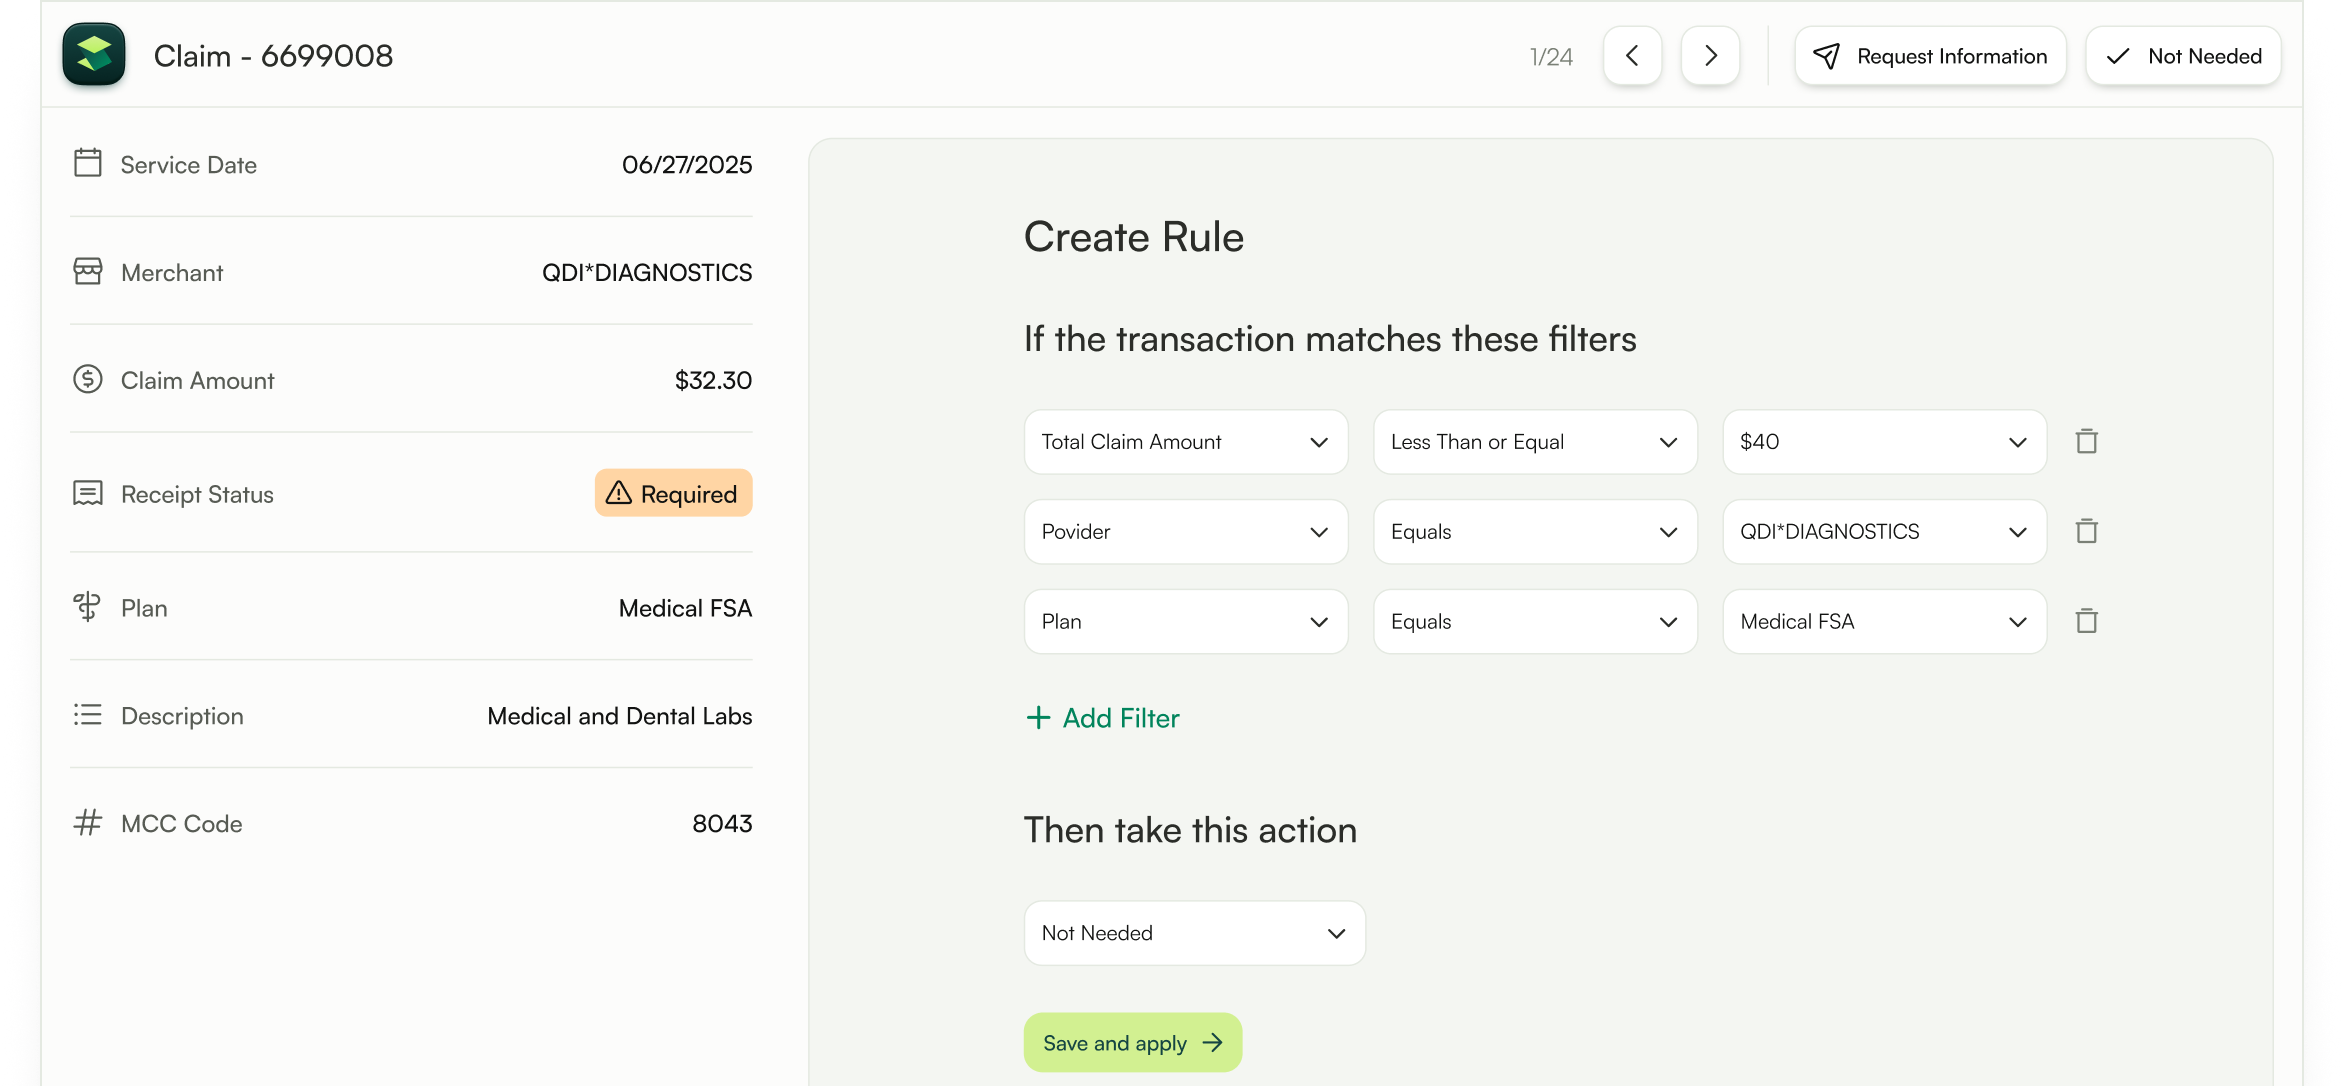Viewport: 2344px width, 1086px height.
Task: Expand the Not Needed action dropdown
Action: (1194, 933)
